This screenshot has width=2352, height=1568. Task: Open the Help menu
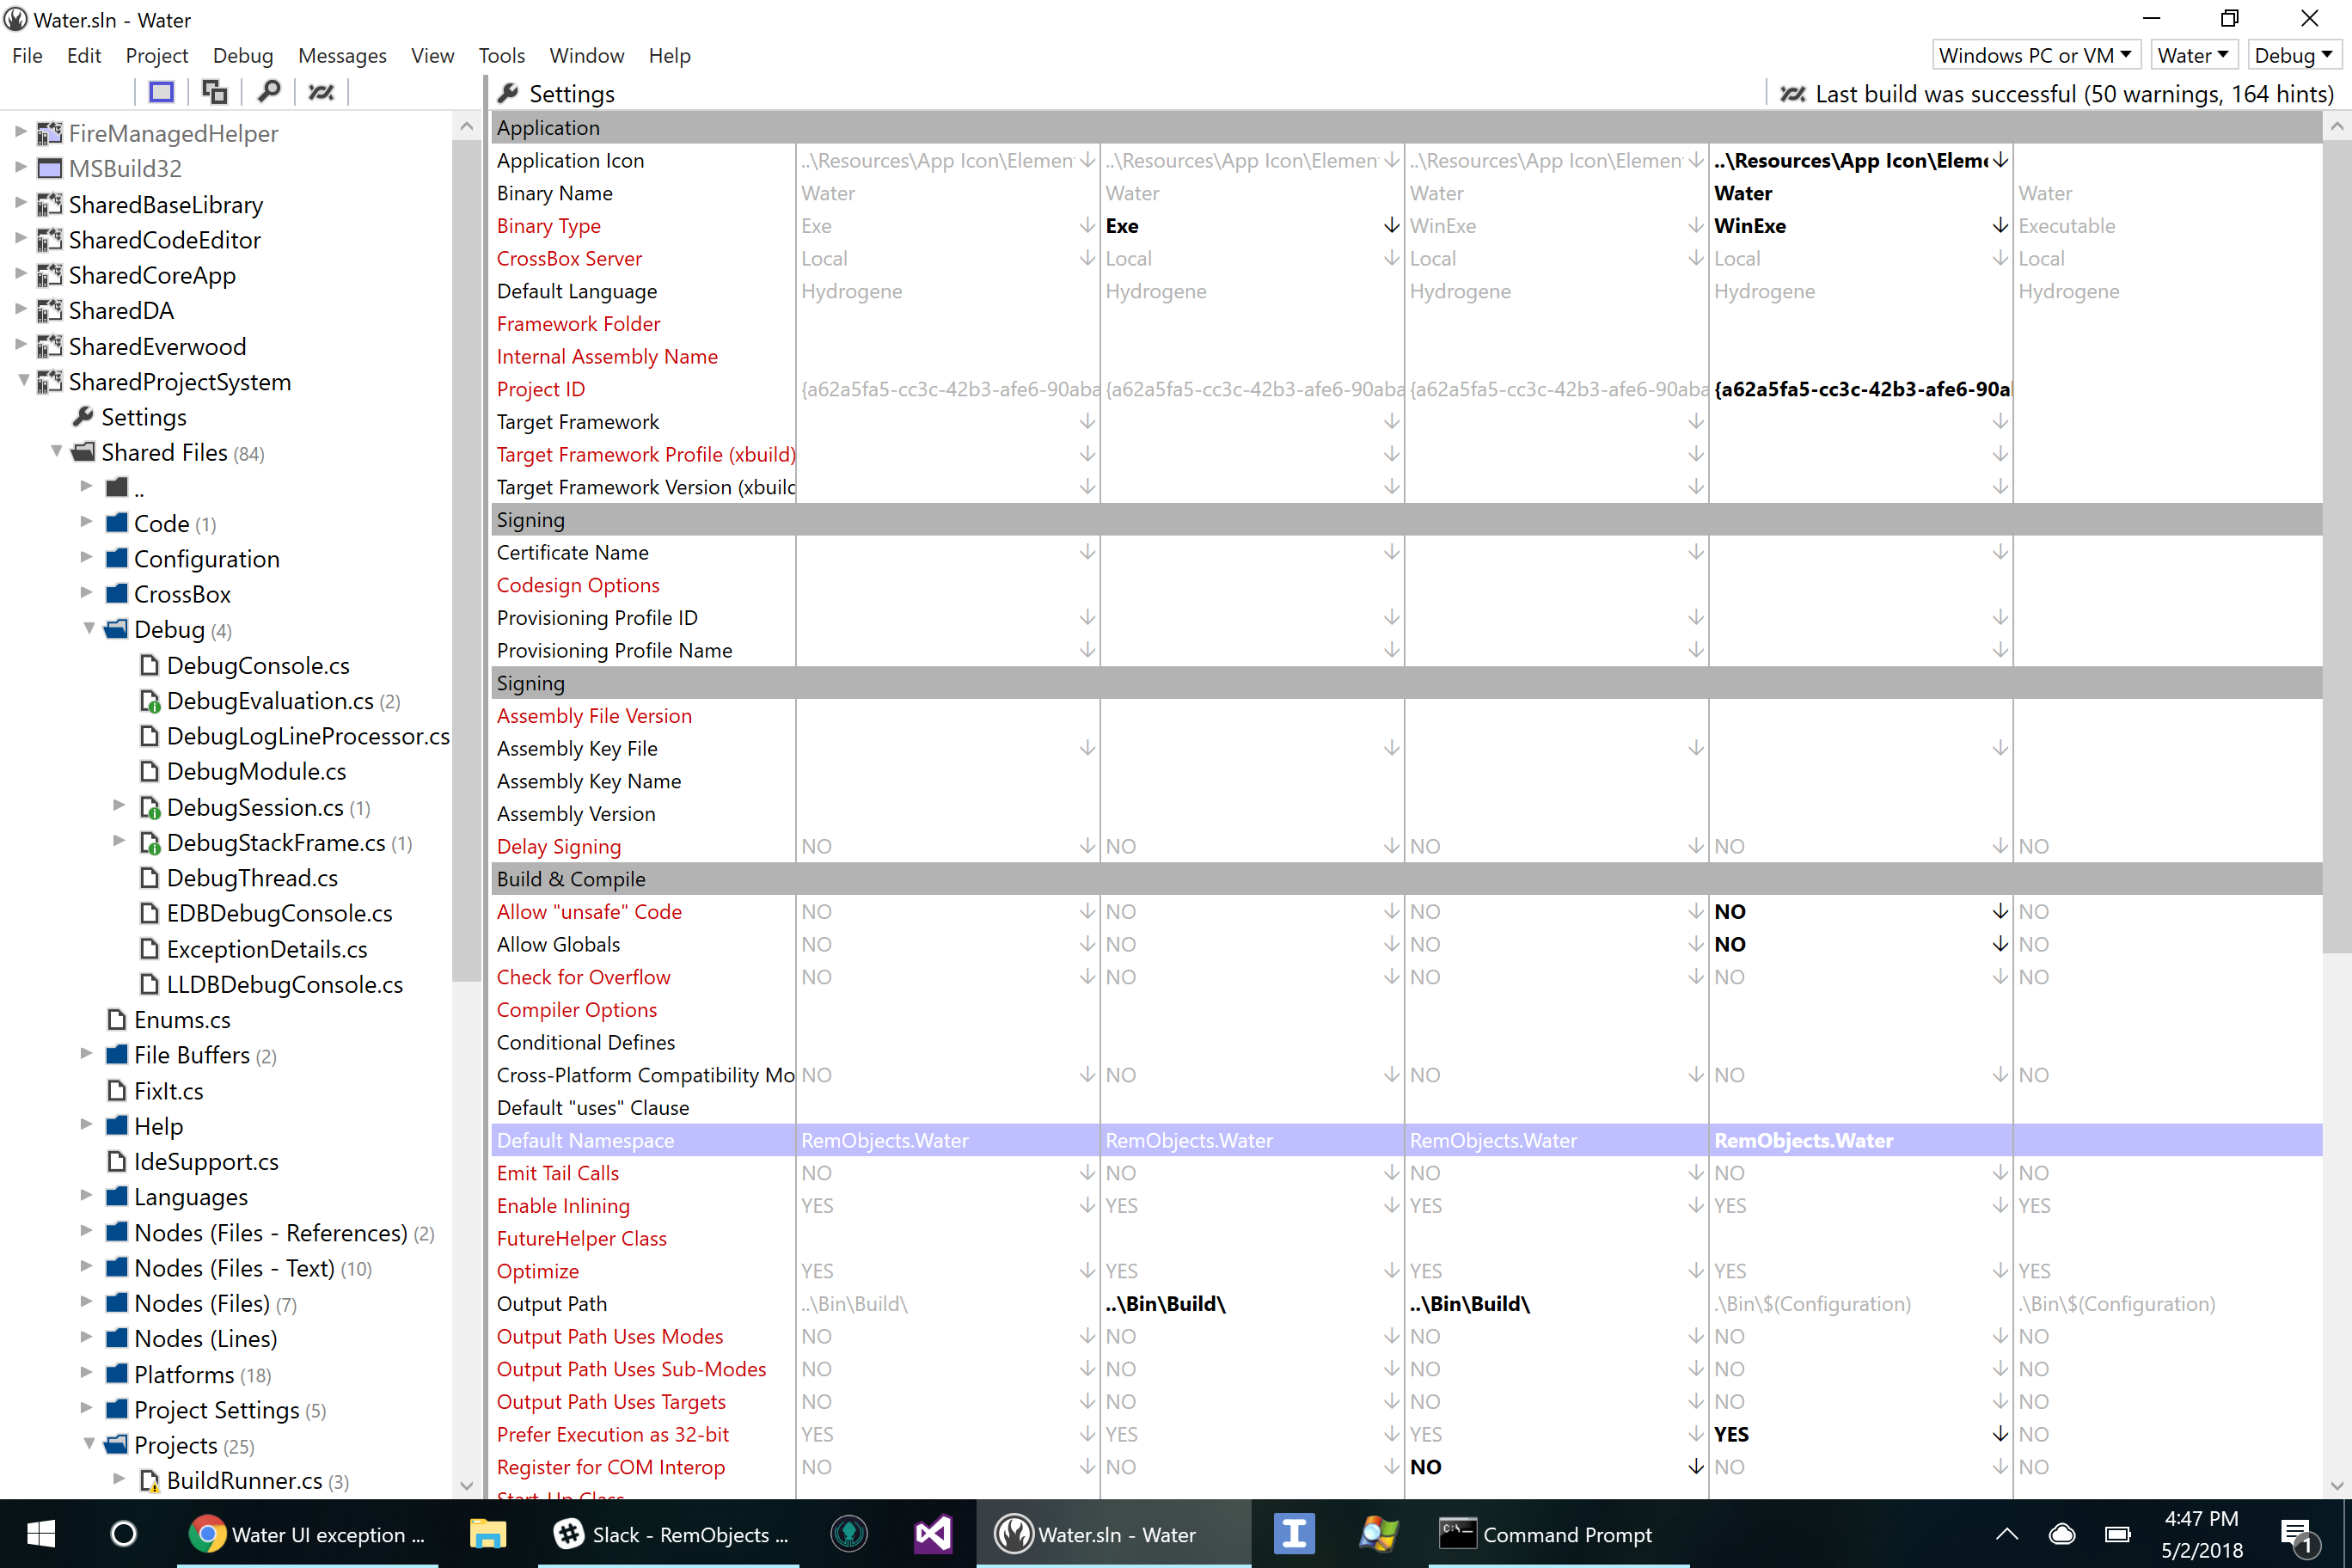(x=669, y=55)
